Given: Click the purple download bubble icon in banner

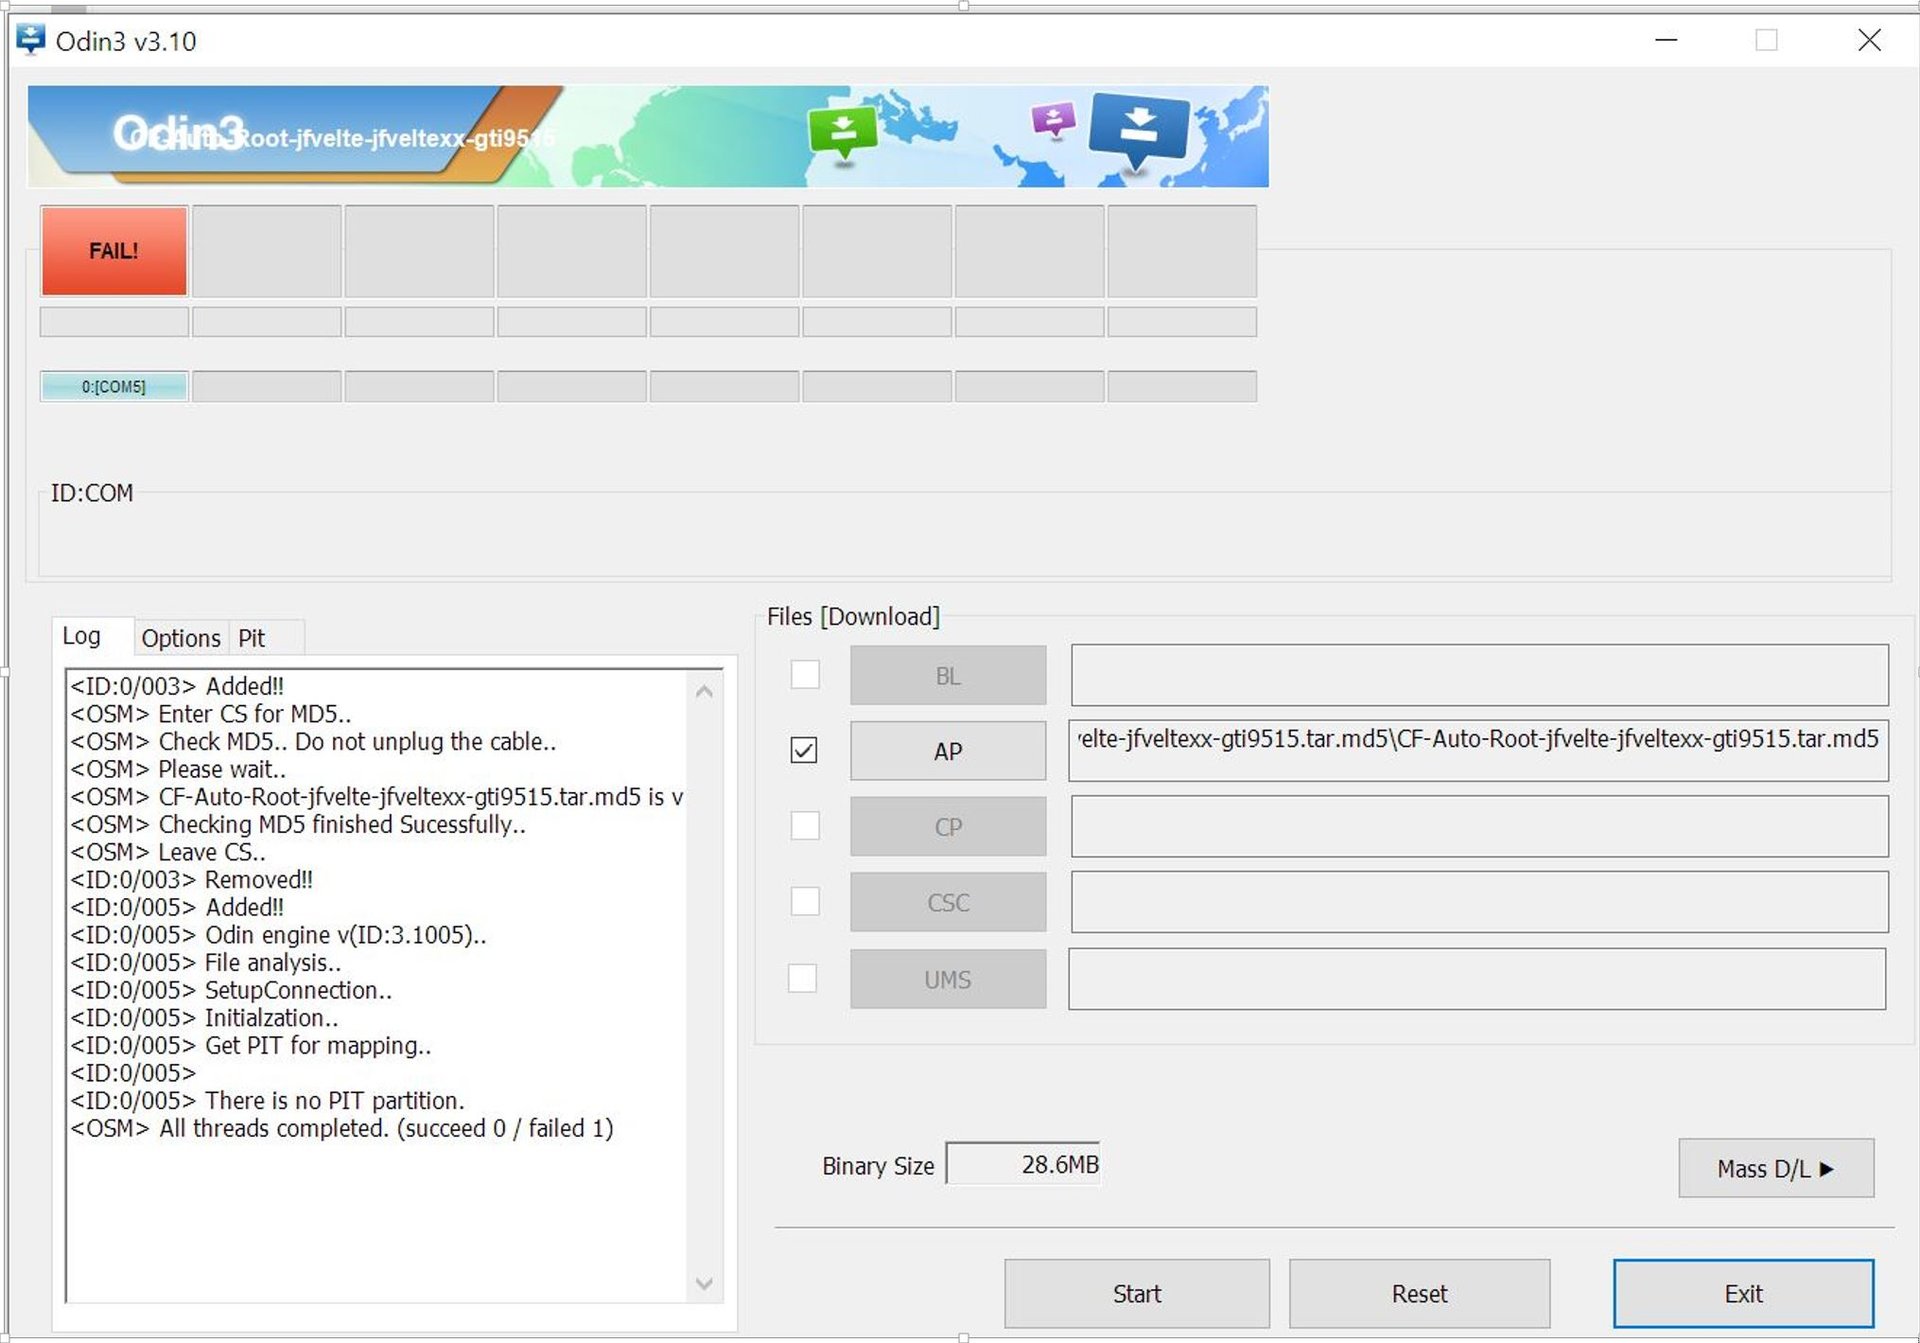Looking at the screenshot, I should click(1053, 120).
